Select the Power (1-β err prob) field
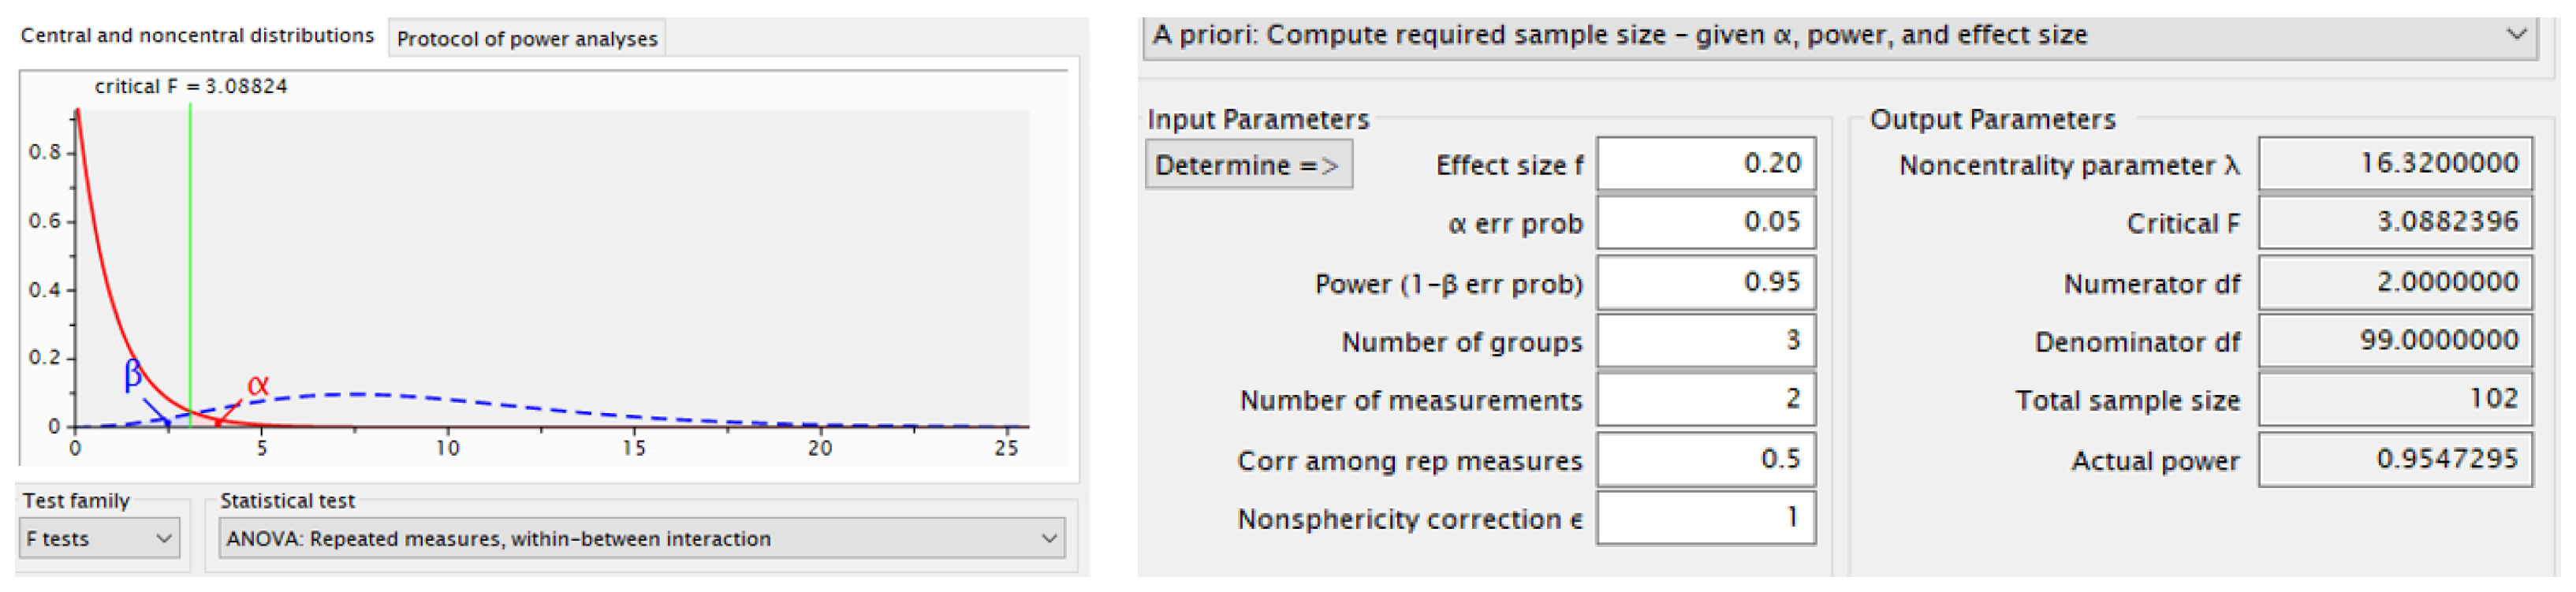2576x592 pixels. click(x=1705, y=282)
